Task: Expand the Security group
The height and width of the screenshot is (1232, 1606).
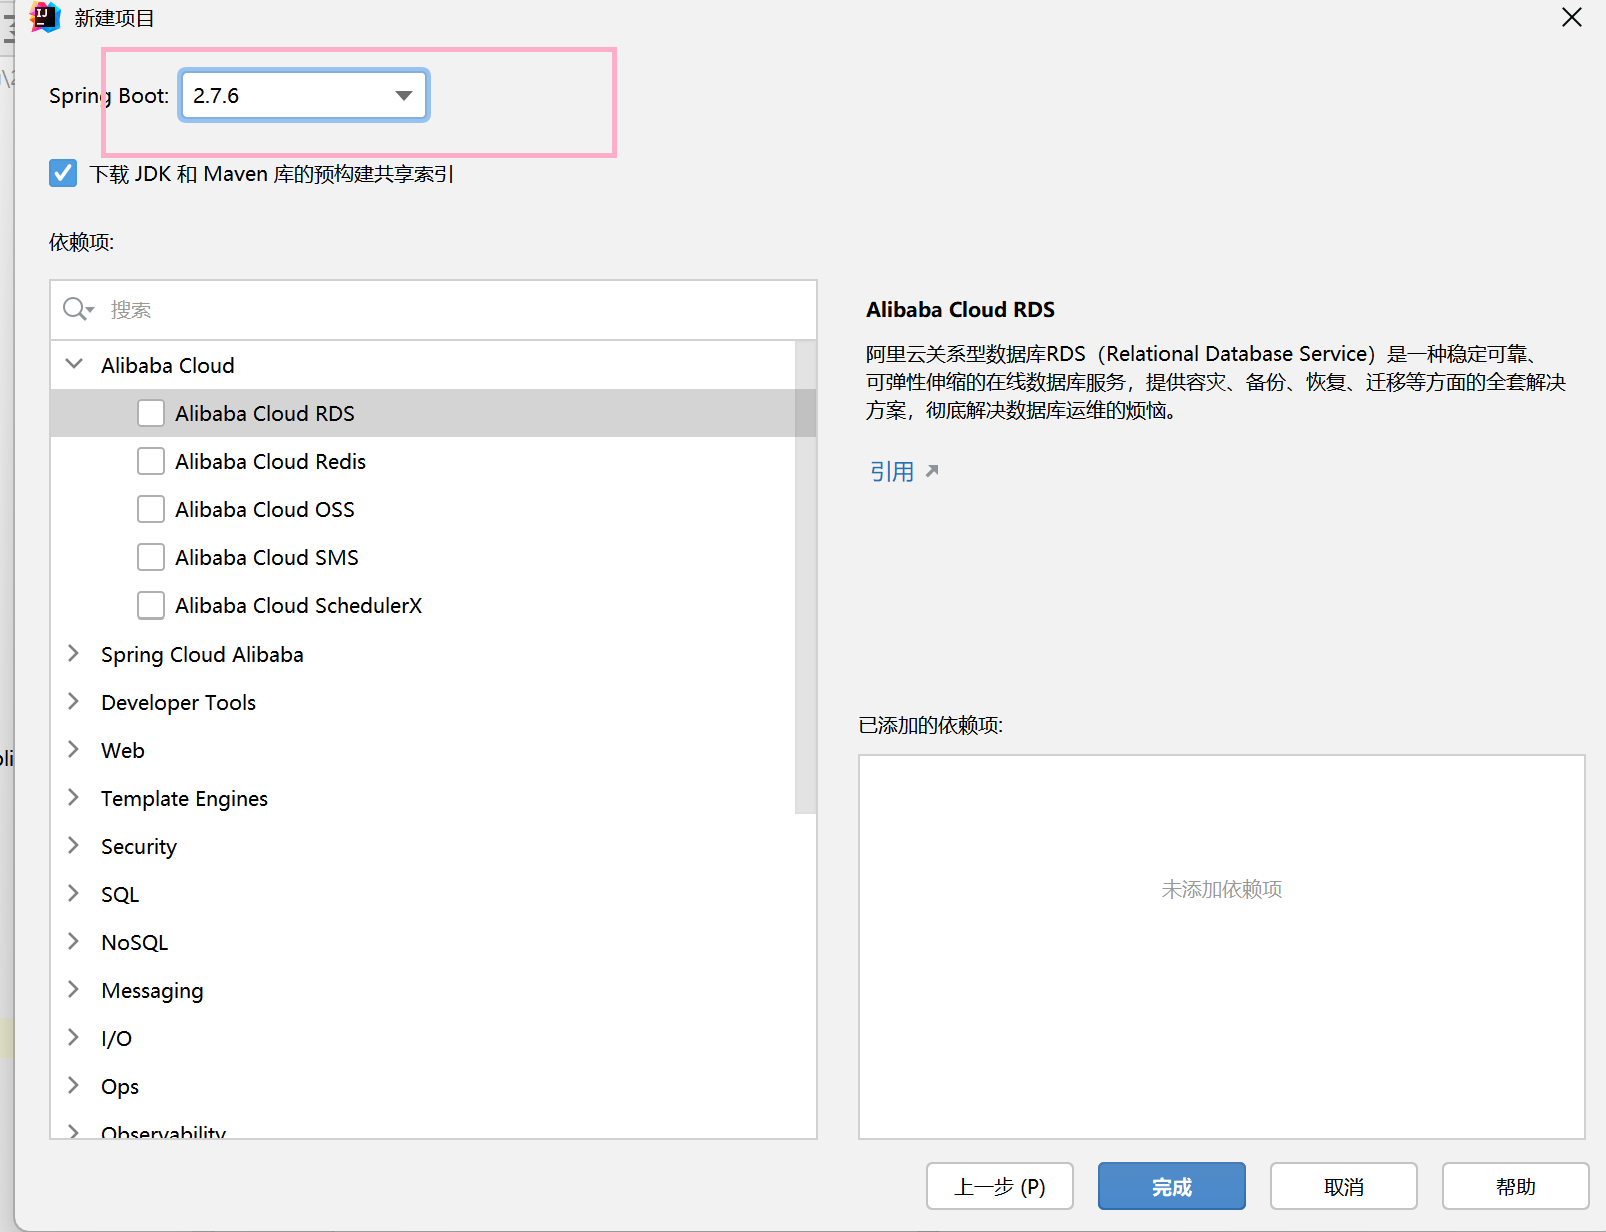Action: [73, 845]
